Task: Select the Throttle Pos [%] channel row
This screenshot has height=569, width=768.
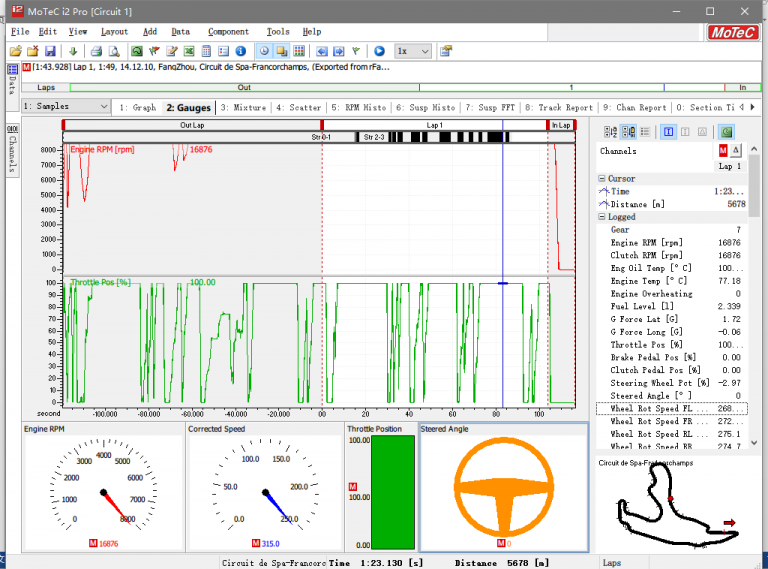Action: click(x=672, y=345)
